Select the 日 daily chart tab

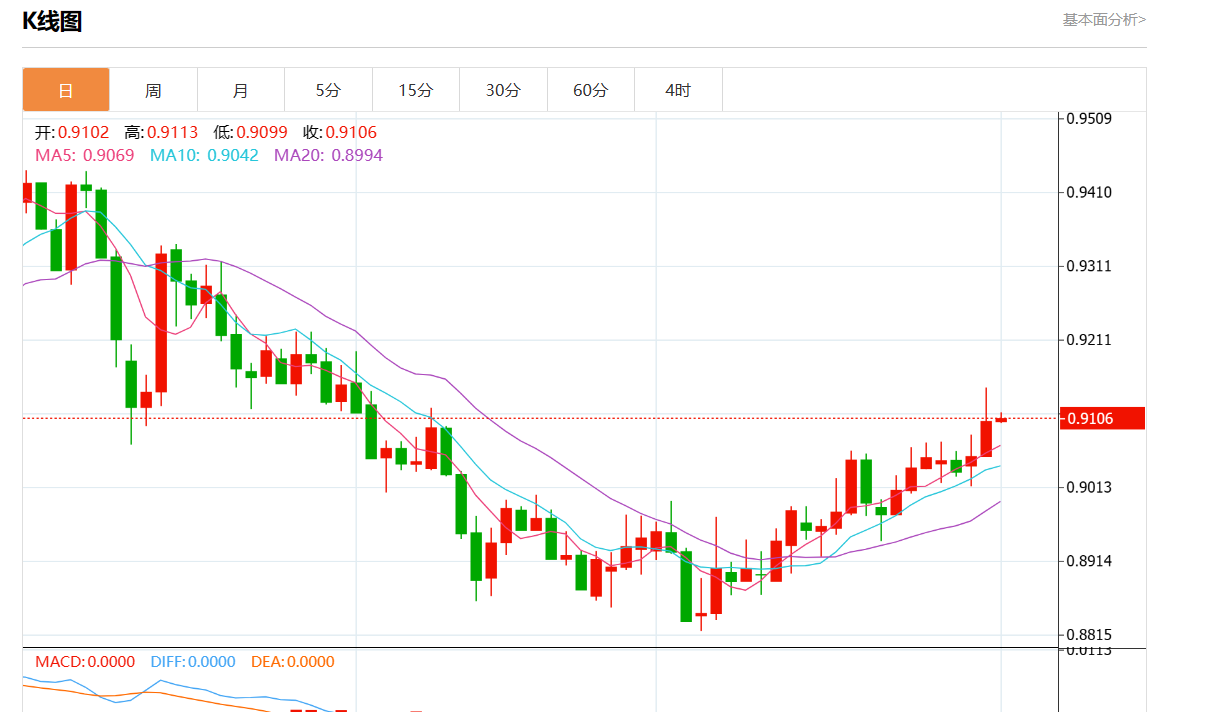[66, 90]
